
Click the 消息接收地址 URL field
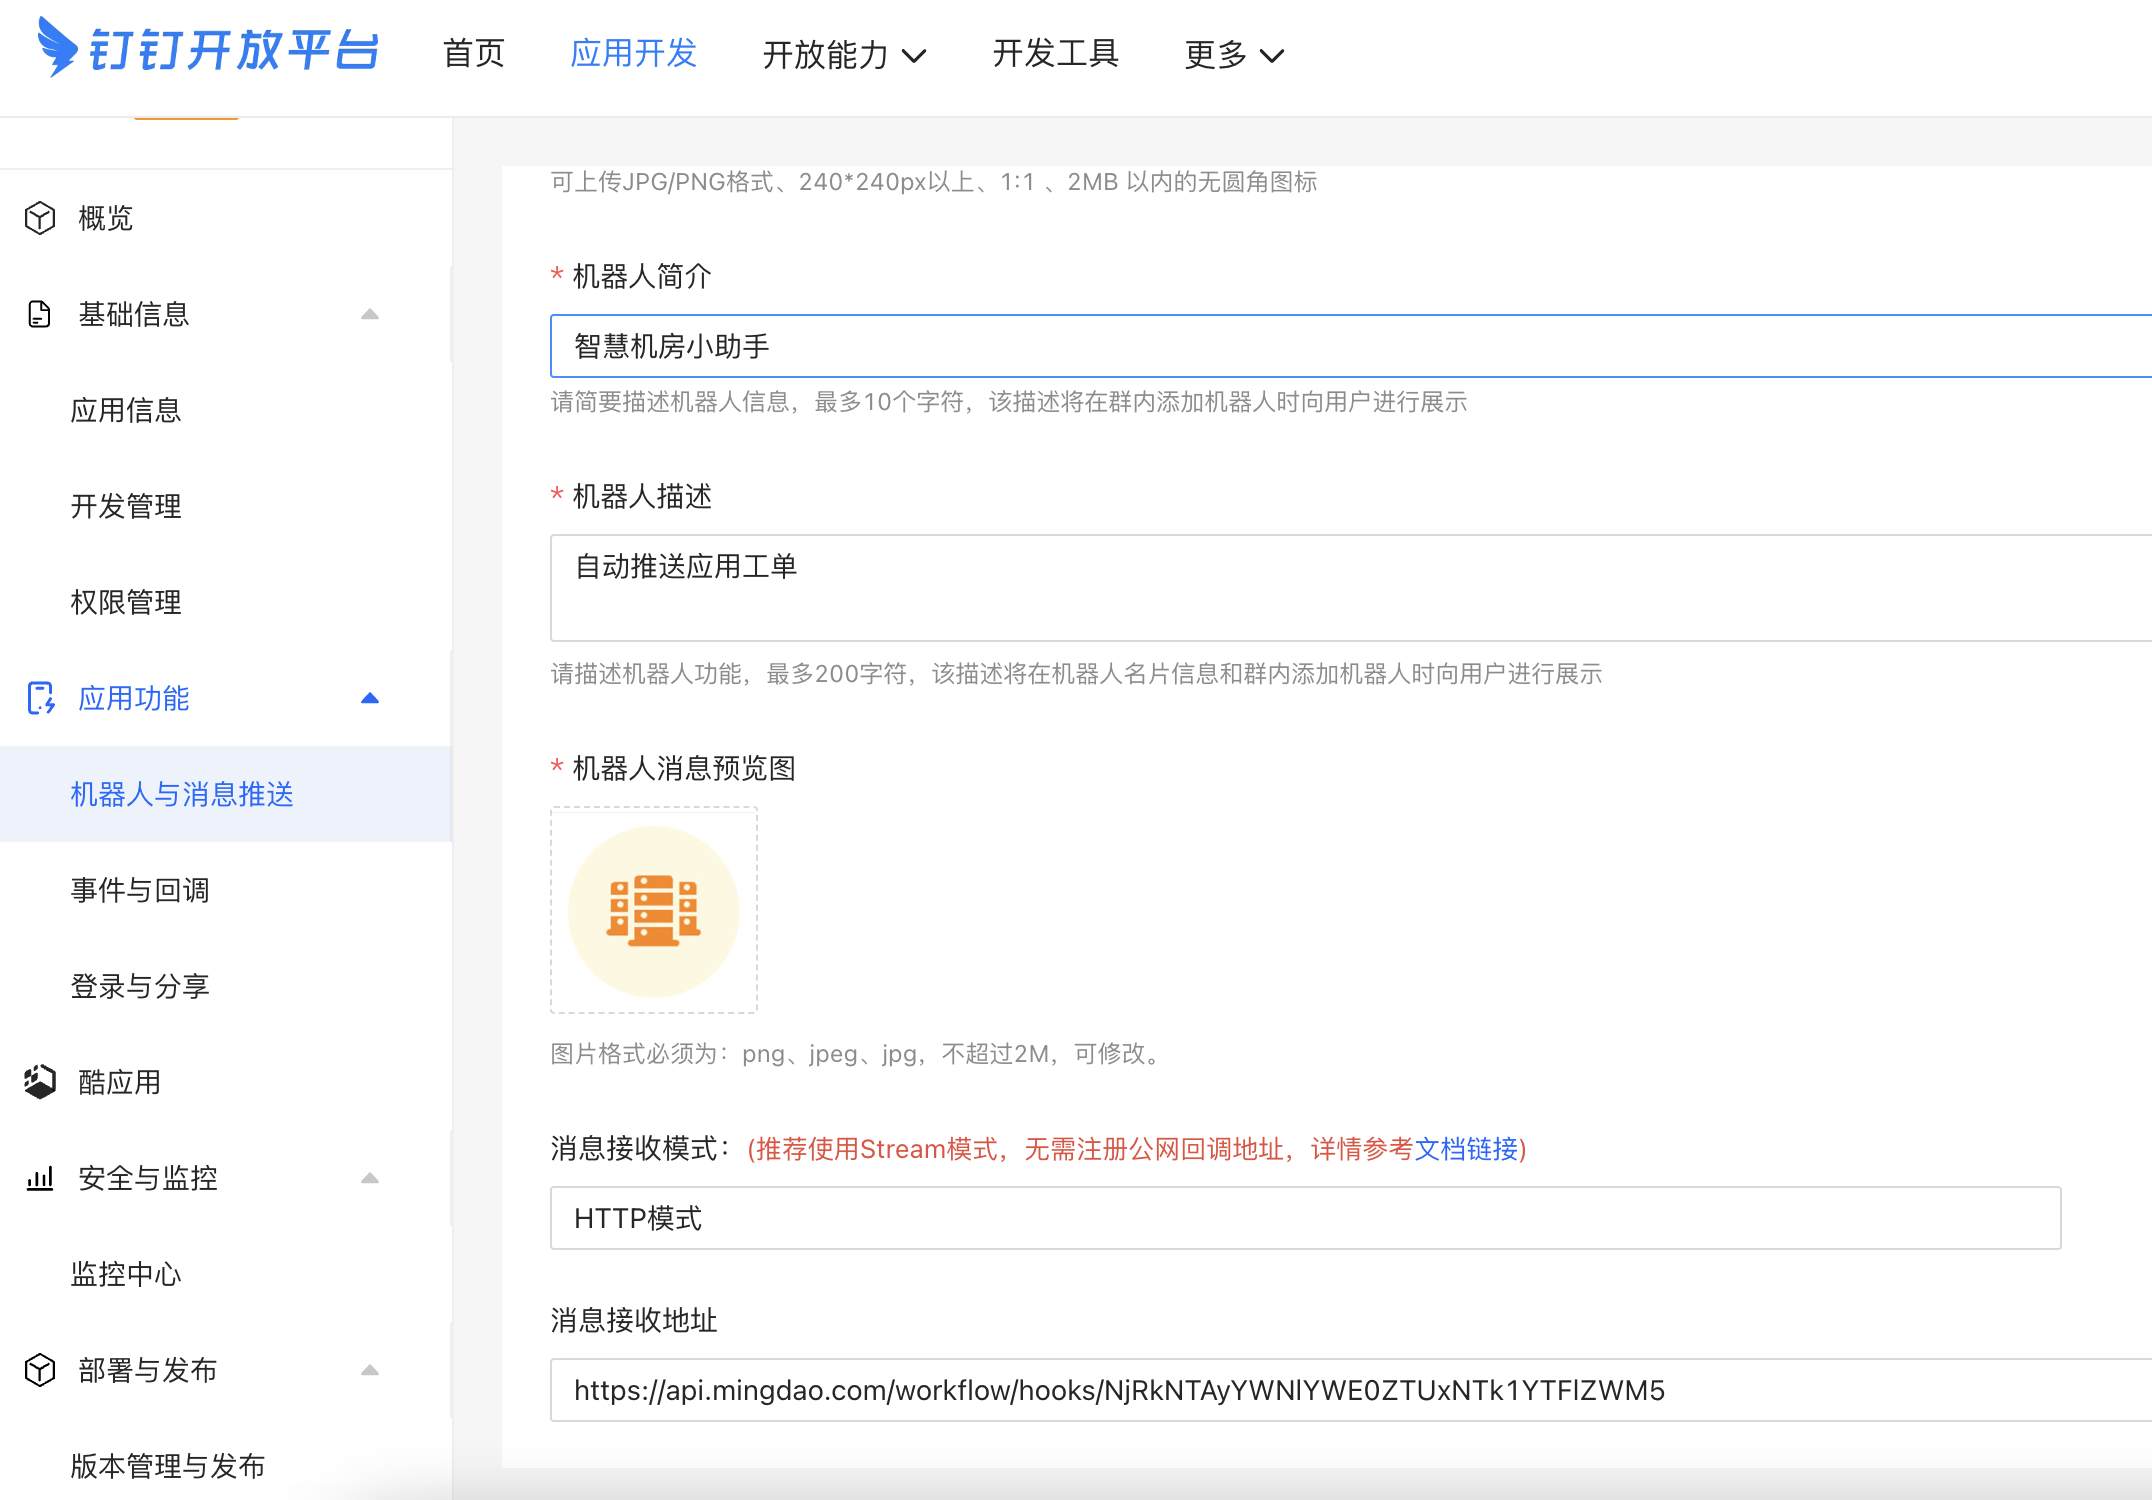(x=1350, y=1390)
